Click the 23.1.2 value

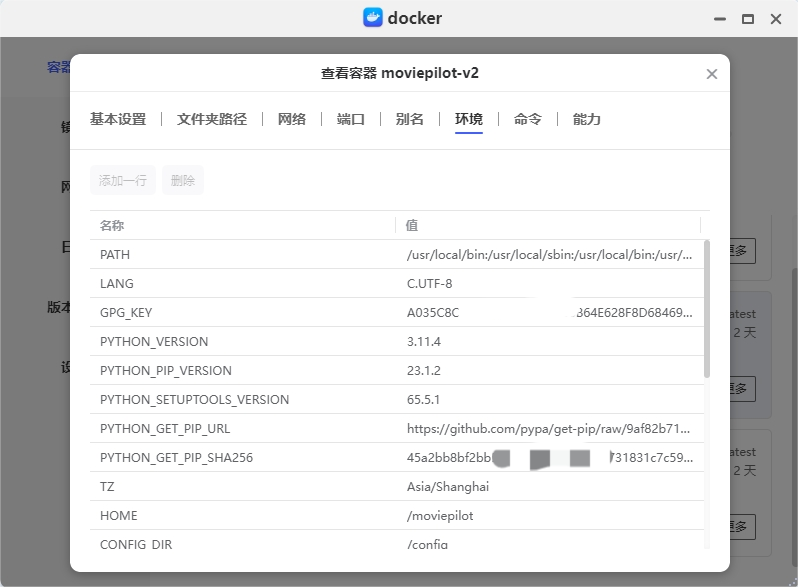pos(423,371)
